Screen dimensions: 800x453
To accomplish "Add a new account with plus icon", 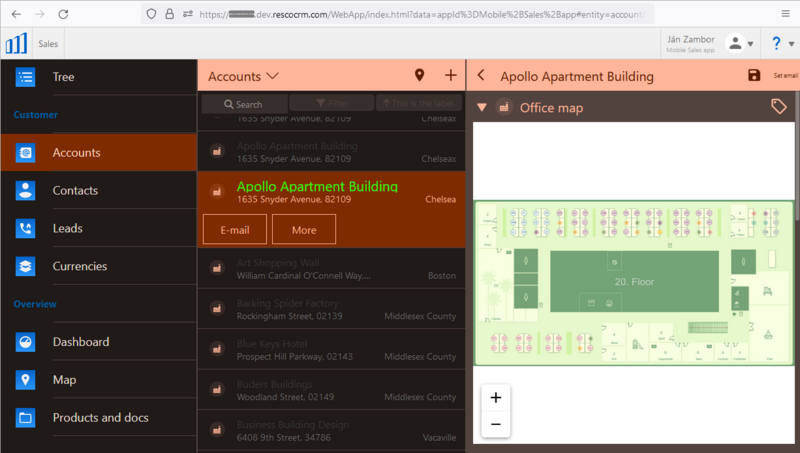I will point(451,76).
